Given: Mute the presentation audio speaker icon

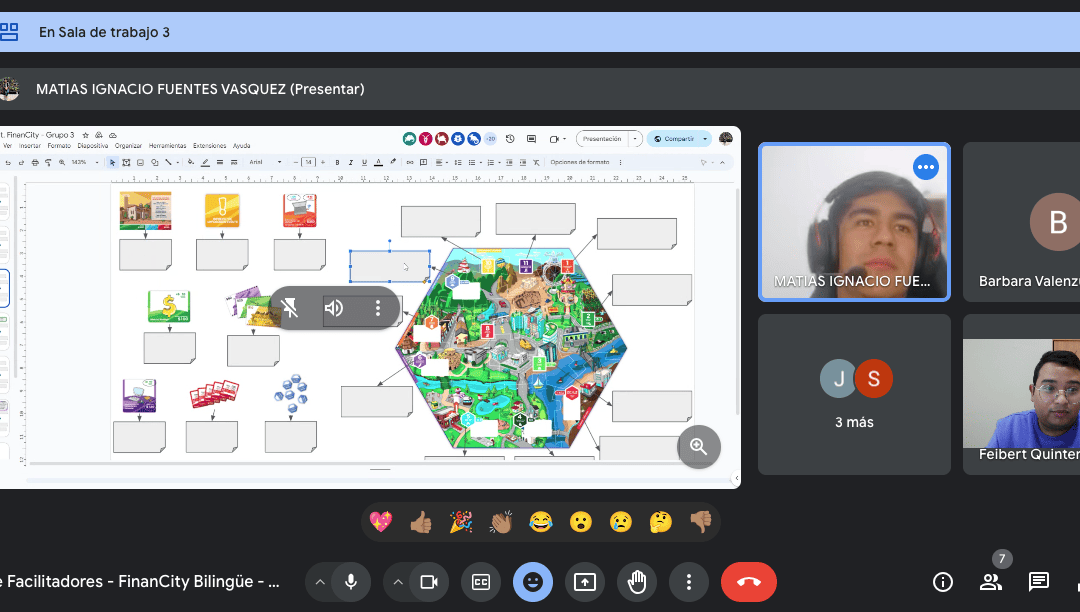Looking at the screenshot, I should click(x=334, y=308).
